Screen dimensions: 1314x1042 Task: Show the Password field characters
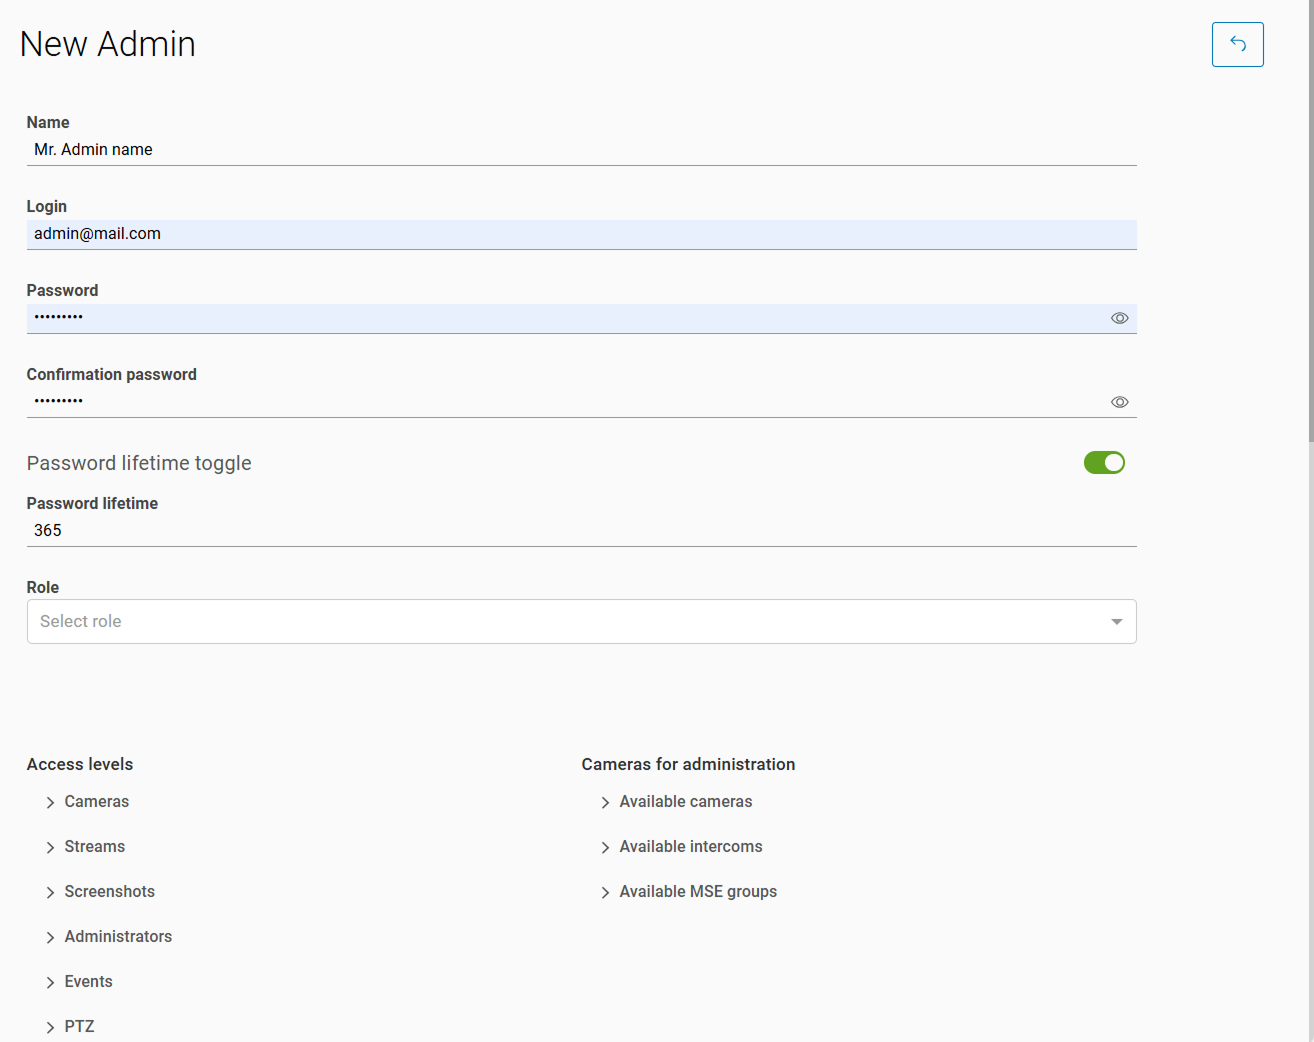coord(1119,318)
